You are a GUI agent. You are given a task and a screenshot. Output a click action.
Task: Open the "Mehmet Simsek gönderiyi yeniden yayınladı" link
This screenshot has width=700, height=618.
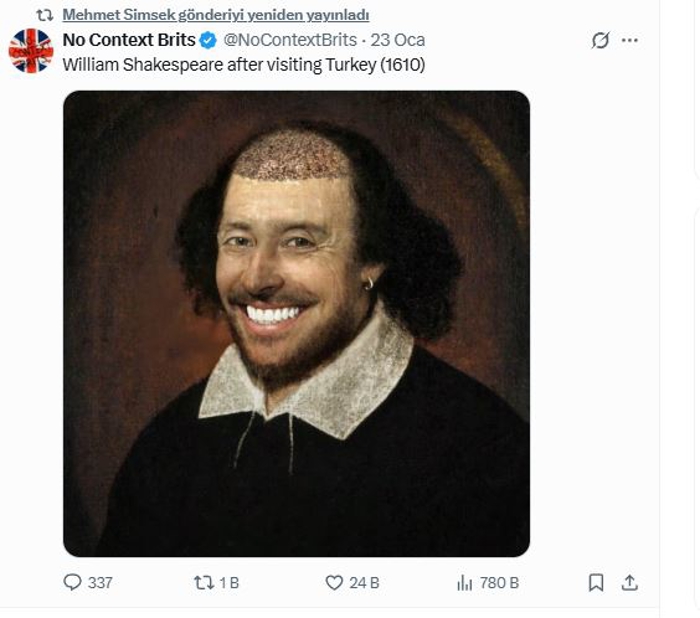click(215, 15)
